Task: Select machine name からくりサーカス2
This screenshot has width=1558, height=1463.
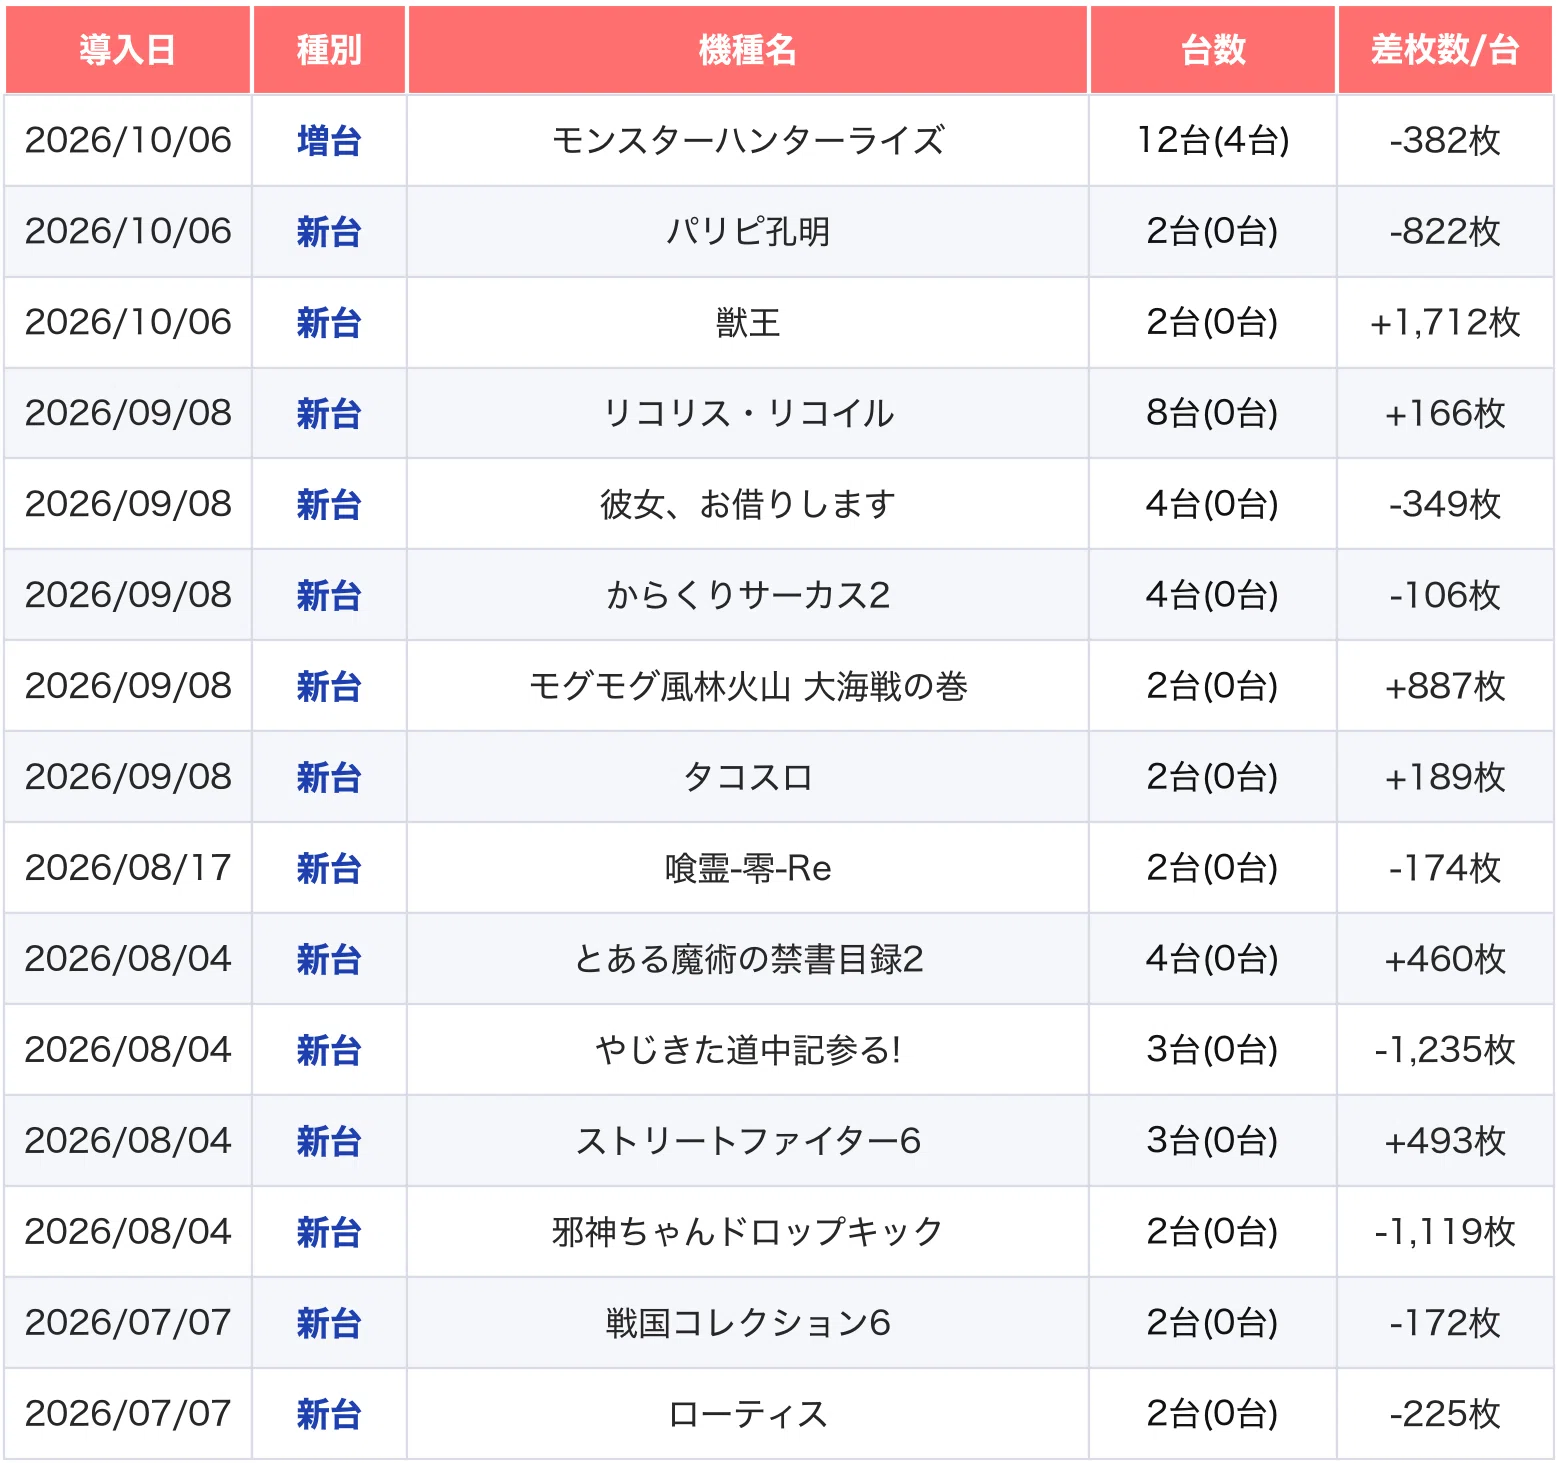Action: [748, 596]
